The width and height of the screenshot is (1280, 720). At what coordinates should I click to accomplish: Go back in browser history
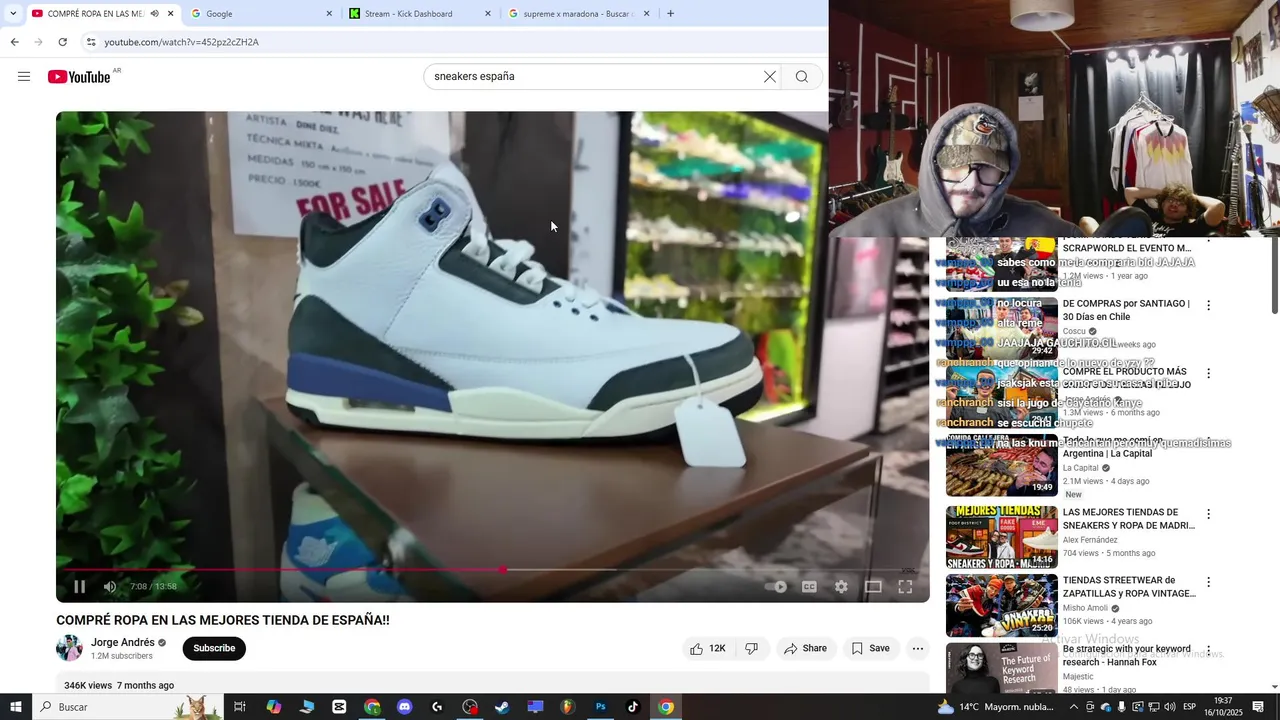point(14,42)
